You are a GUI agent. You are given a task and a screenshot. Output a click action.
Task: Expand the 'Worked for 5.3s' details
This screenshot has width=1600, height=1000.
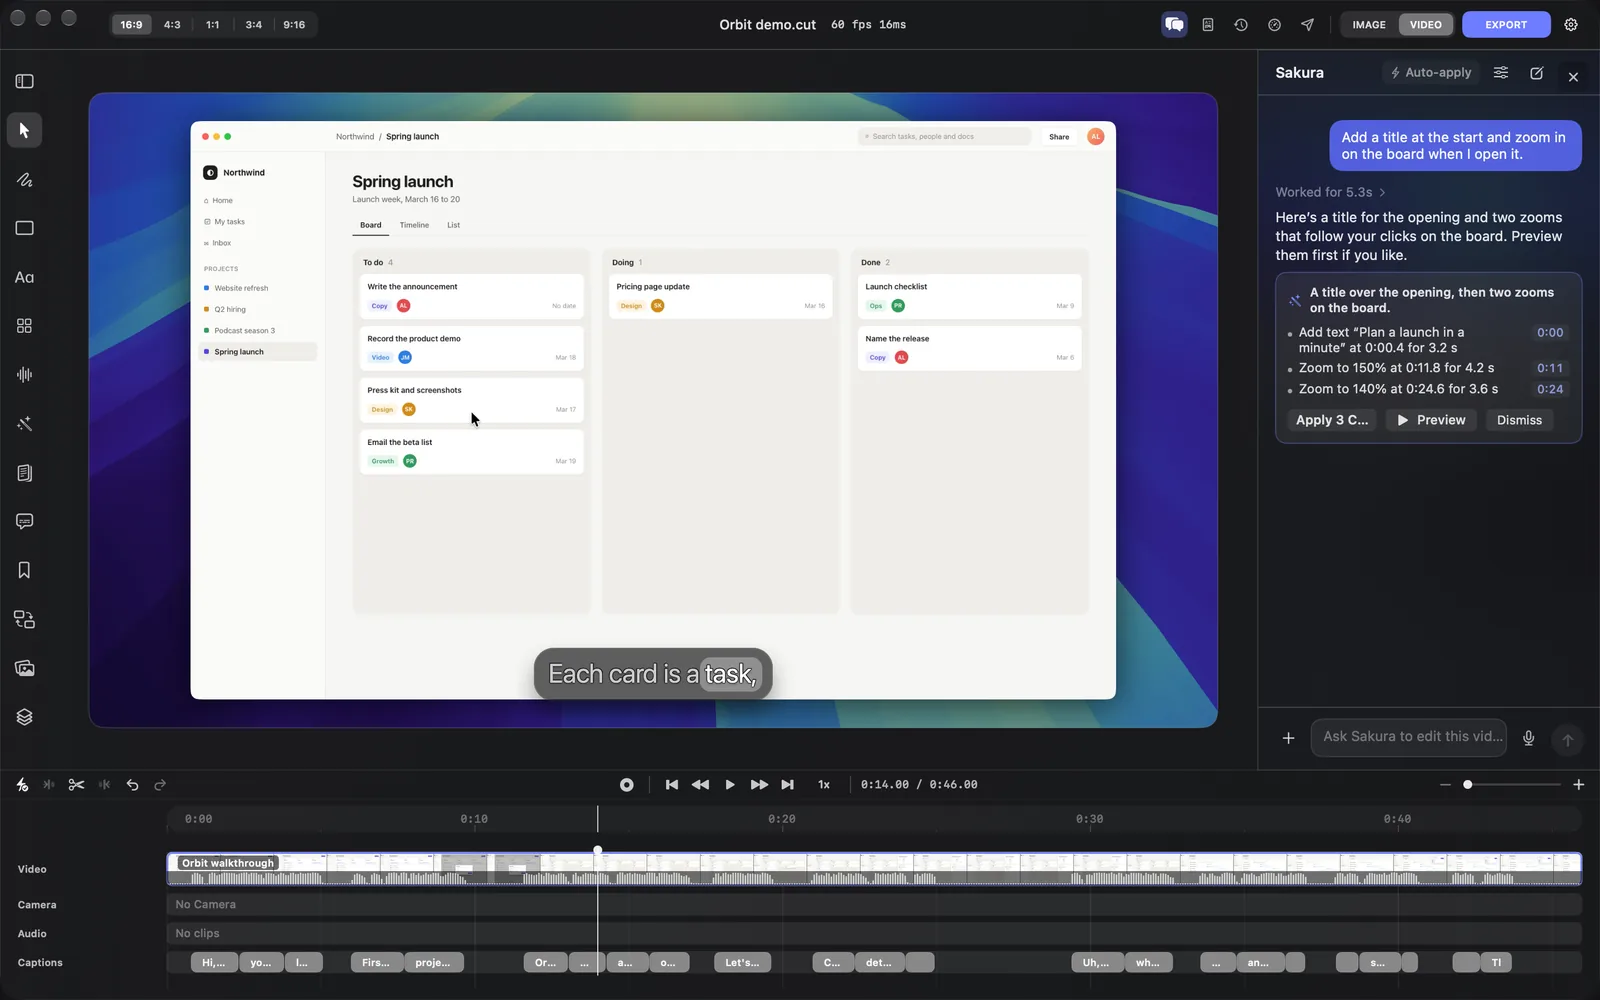point(1330,192)
